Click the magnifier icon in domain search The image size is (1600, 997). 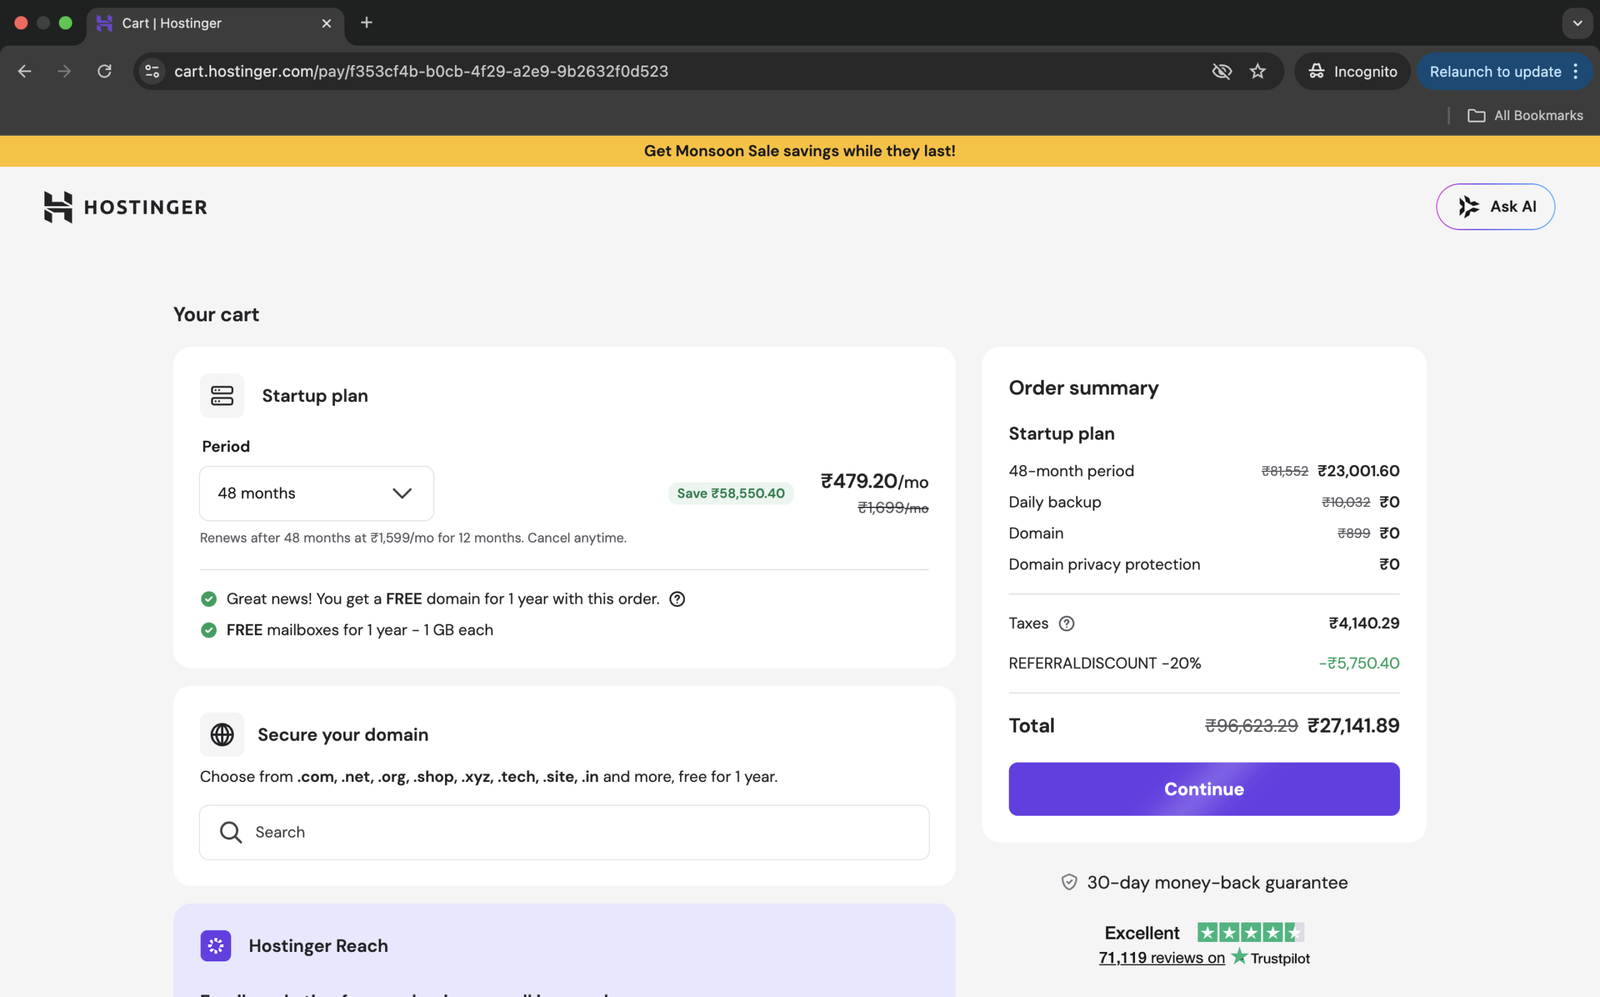pyautogui.click(x=231, y=832)
